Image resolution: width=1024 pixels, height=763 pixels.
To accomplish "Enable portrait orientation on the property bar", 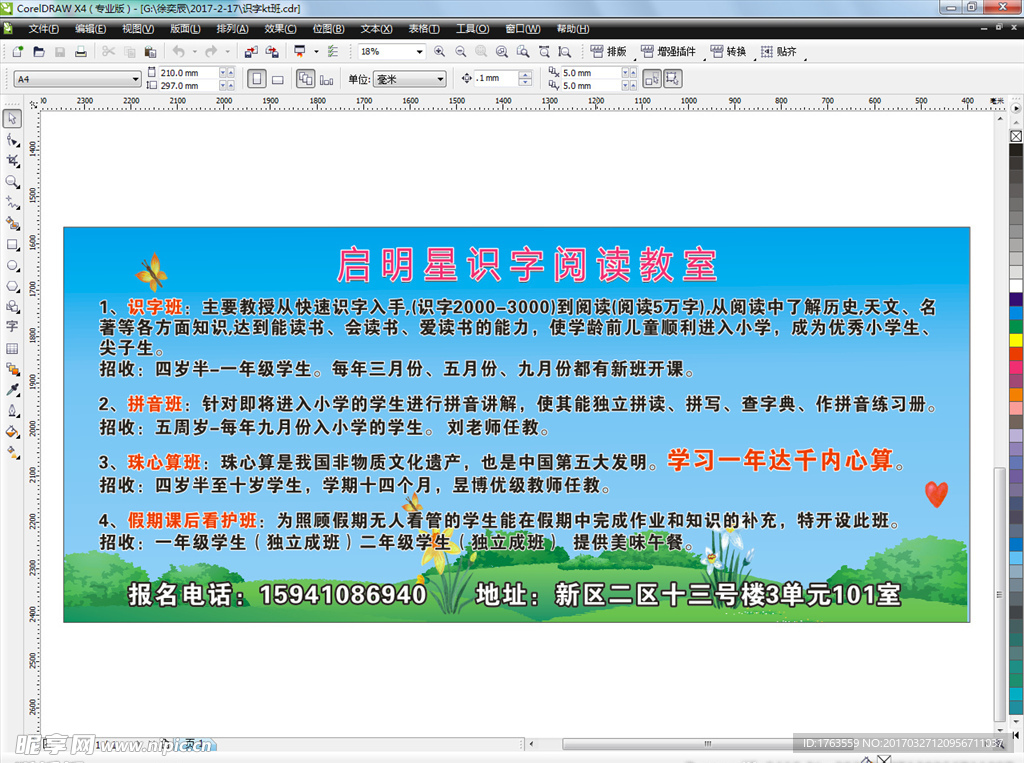I will [x=256, y=79].
